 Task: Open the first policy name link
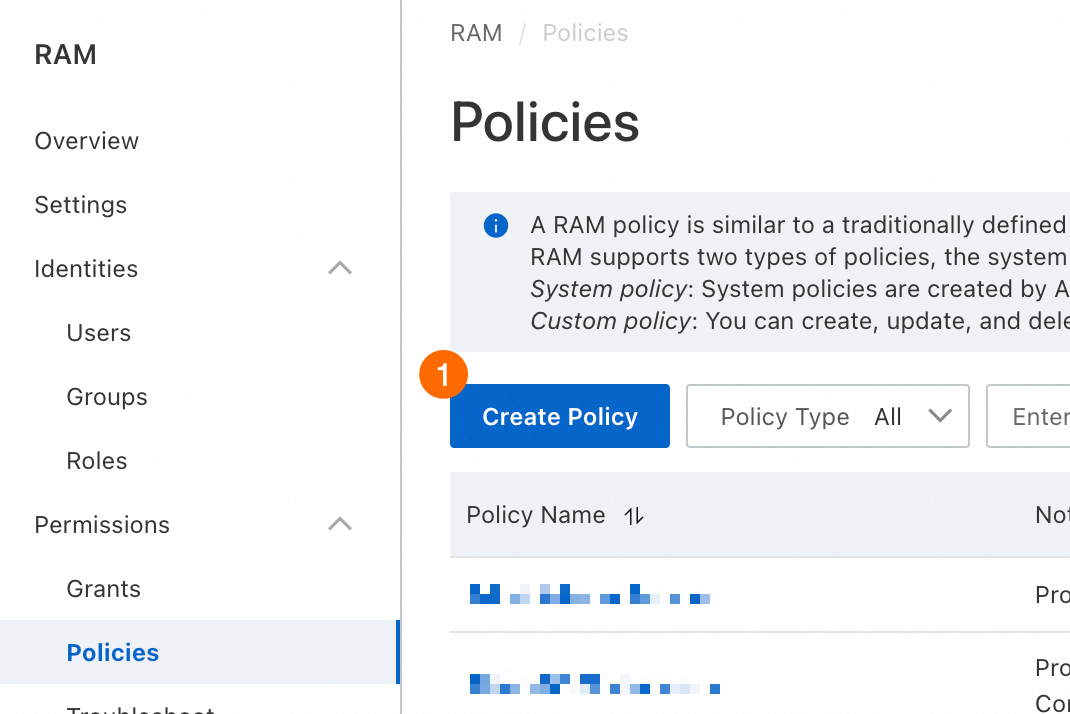coord(590,597)
